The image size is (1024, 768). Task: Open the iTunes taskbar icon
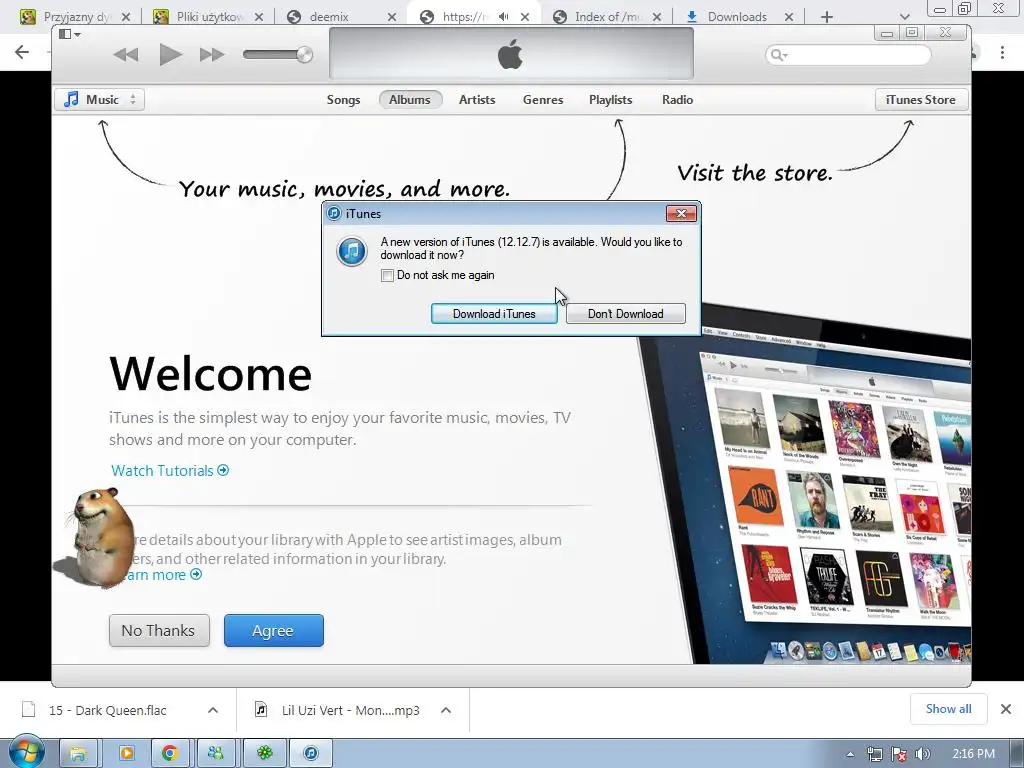311,754
